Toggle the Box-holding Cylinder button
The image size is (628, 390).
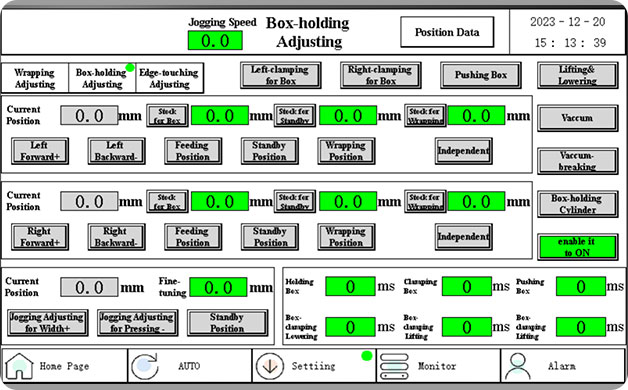[577, 204]
